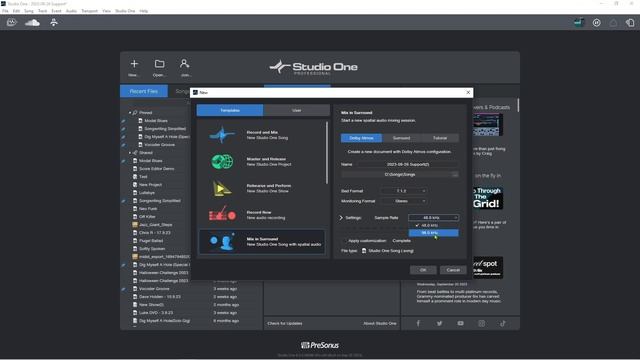Viewport: 640px width, 360px height.
Task: Click pin icon beside pinned Vocoder Groove
Action: (123, 145)
